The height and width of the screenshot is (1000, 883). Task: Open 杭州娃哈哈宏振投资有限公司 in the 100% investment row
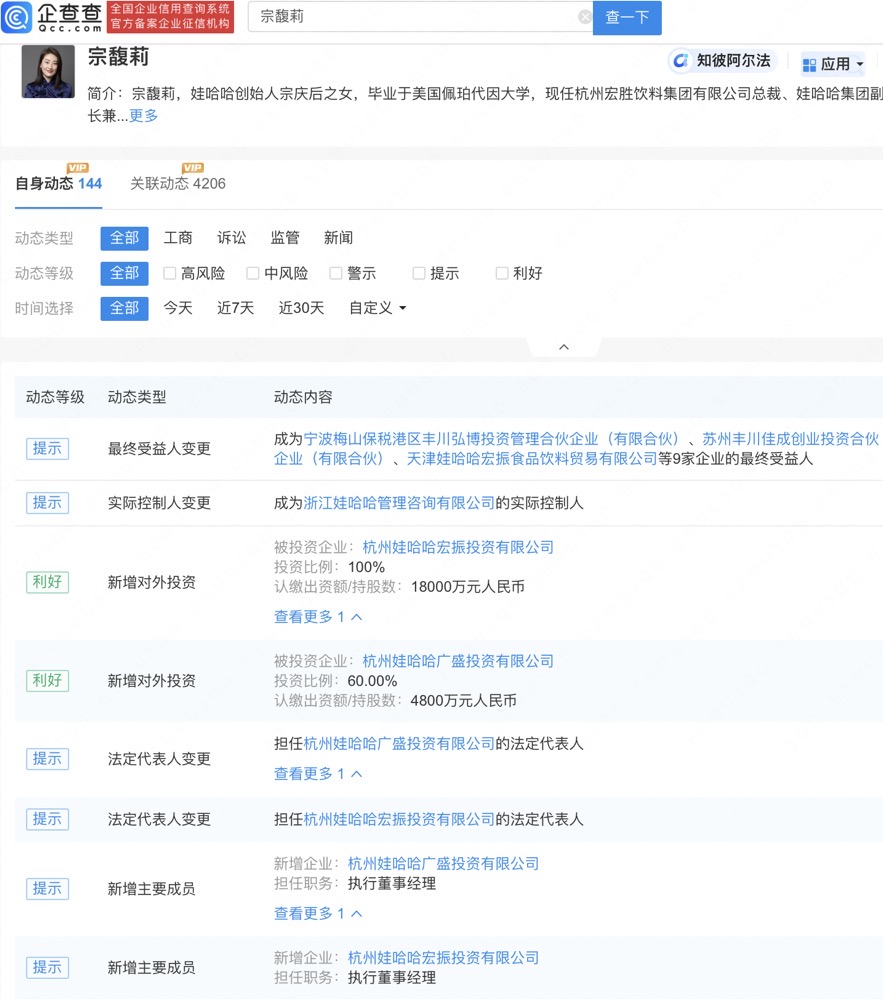pos(458,547)
